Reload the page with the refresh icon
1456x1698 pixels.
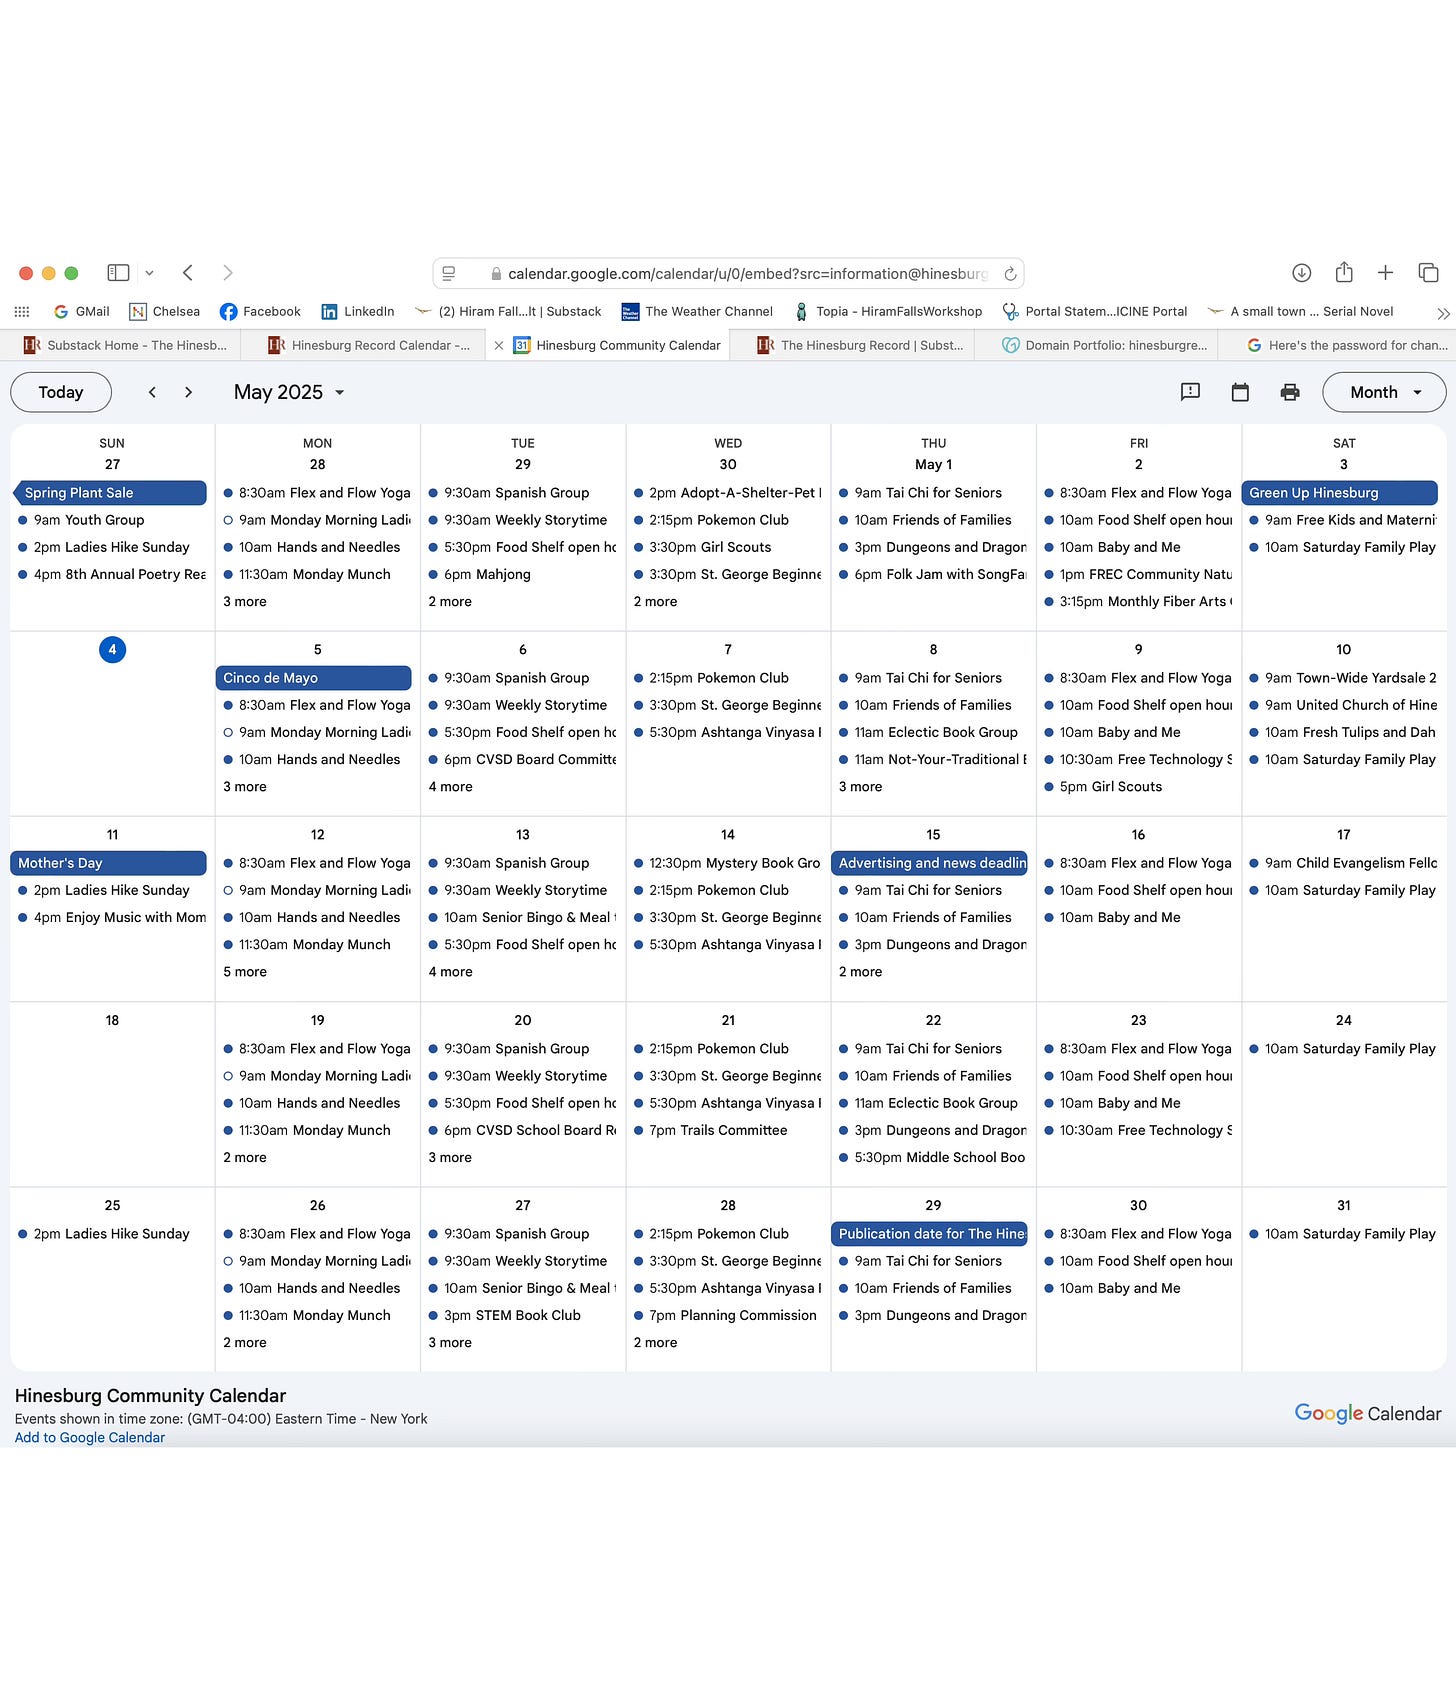[x=1010, y=273]
